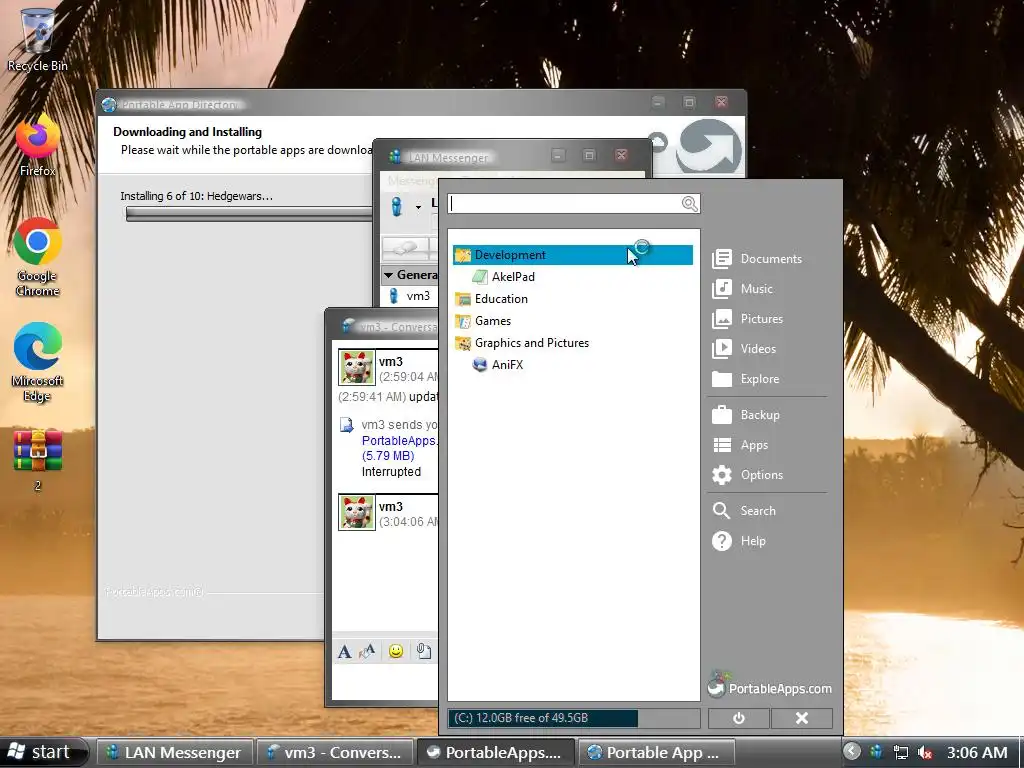Click the installation progress bar
The image size is (1024, 768).
coord(249,214)
